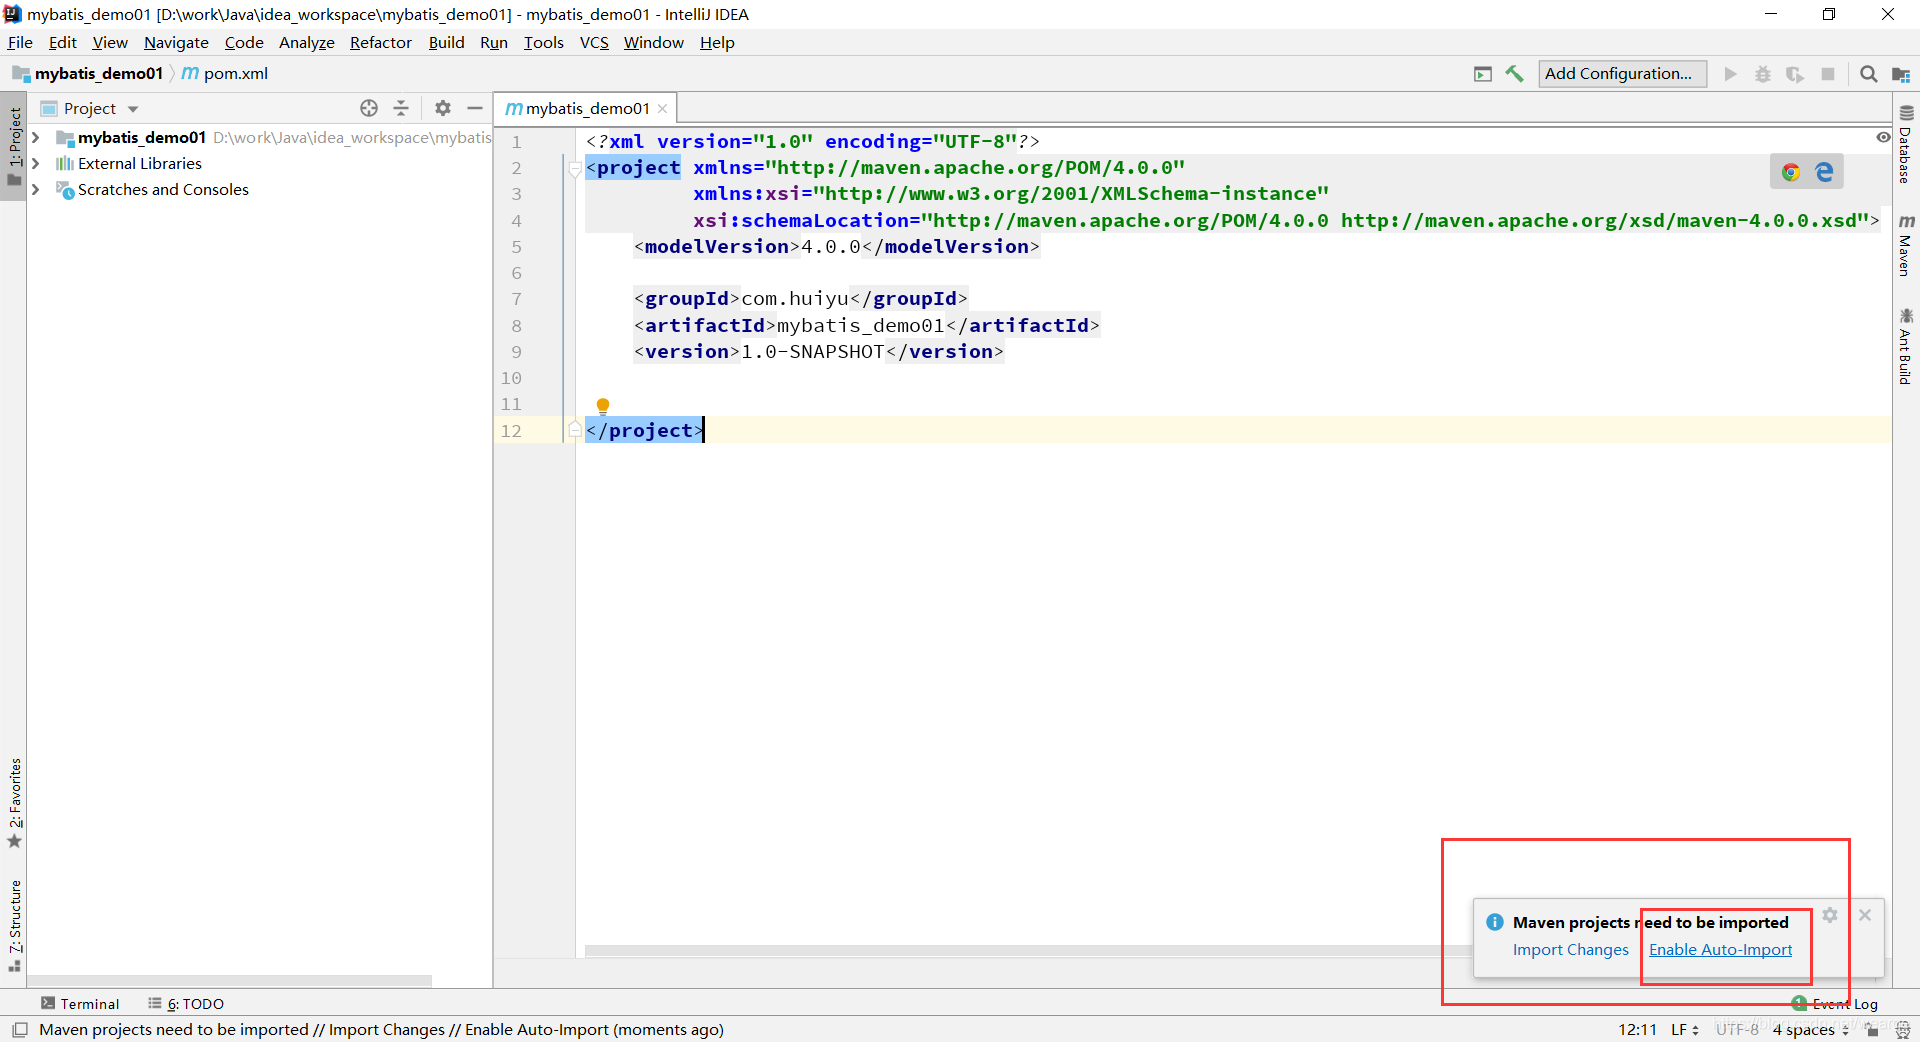Screen dimensions: 1920x1042
Task: Toggle the Z: Structure tool window
Action: (x=14, y=926)
